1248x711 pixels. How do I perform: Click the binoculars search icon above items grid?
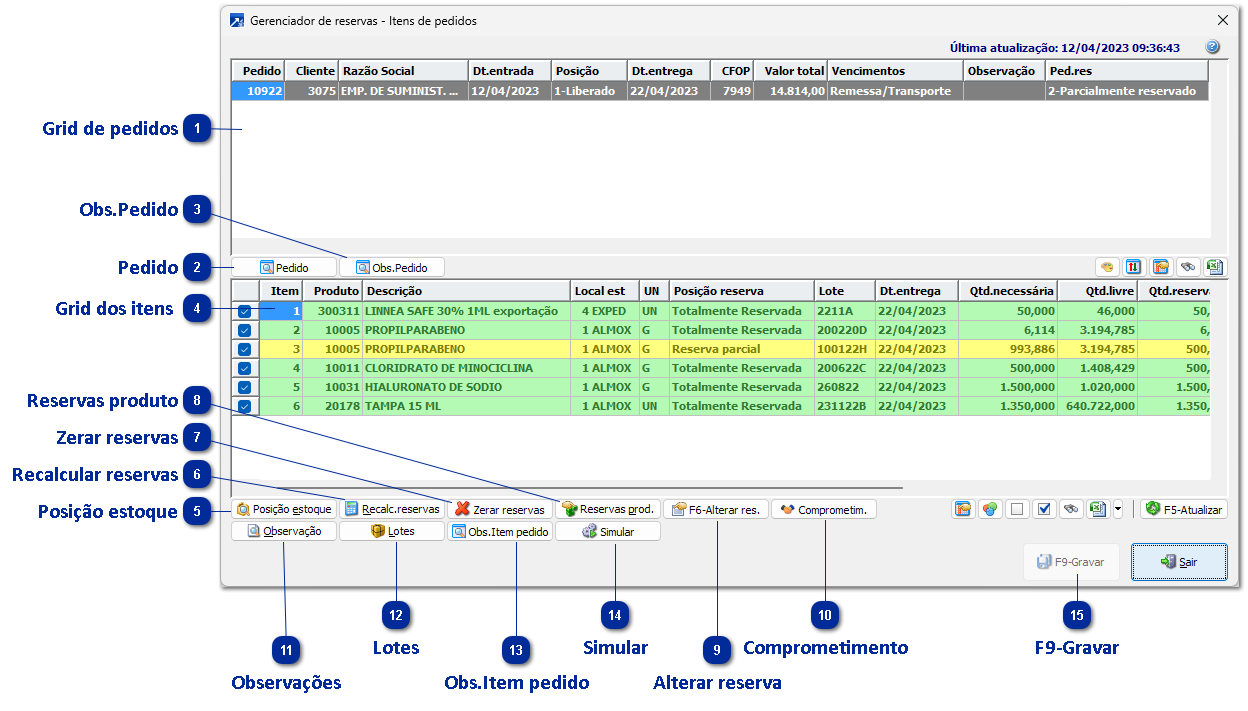click(x=1187, y=267)
